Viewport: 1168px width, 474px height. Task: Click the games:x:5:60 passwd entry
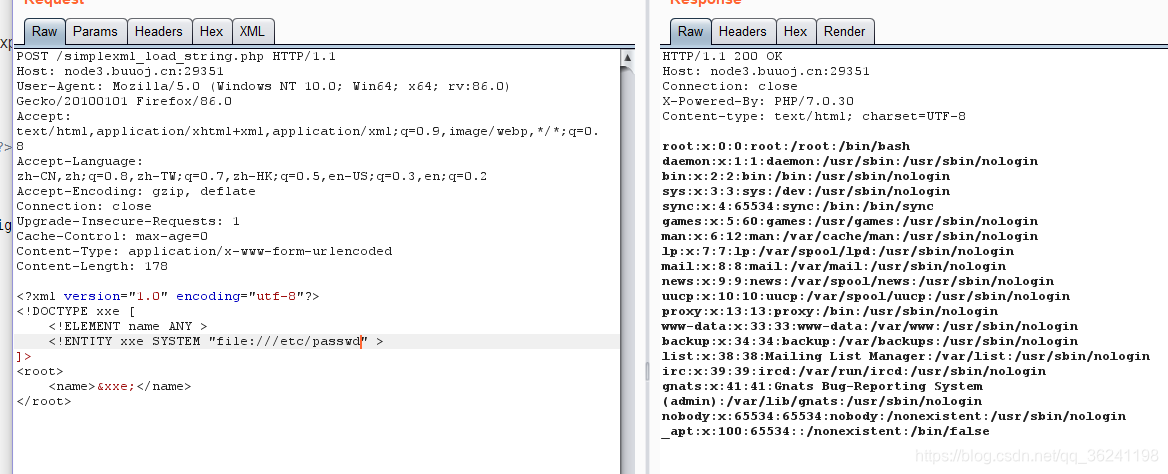850,221
